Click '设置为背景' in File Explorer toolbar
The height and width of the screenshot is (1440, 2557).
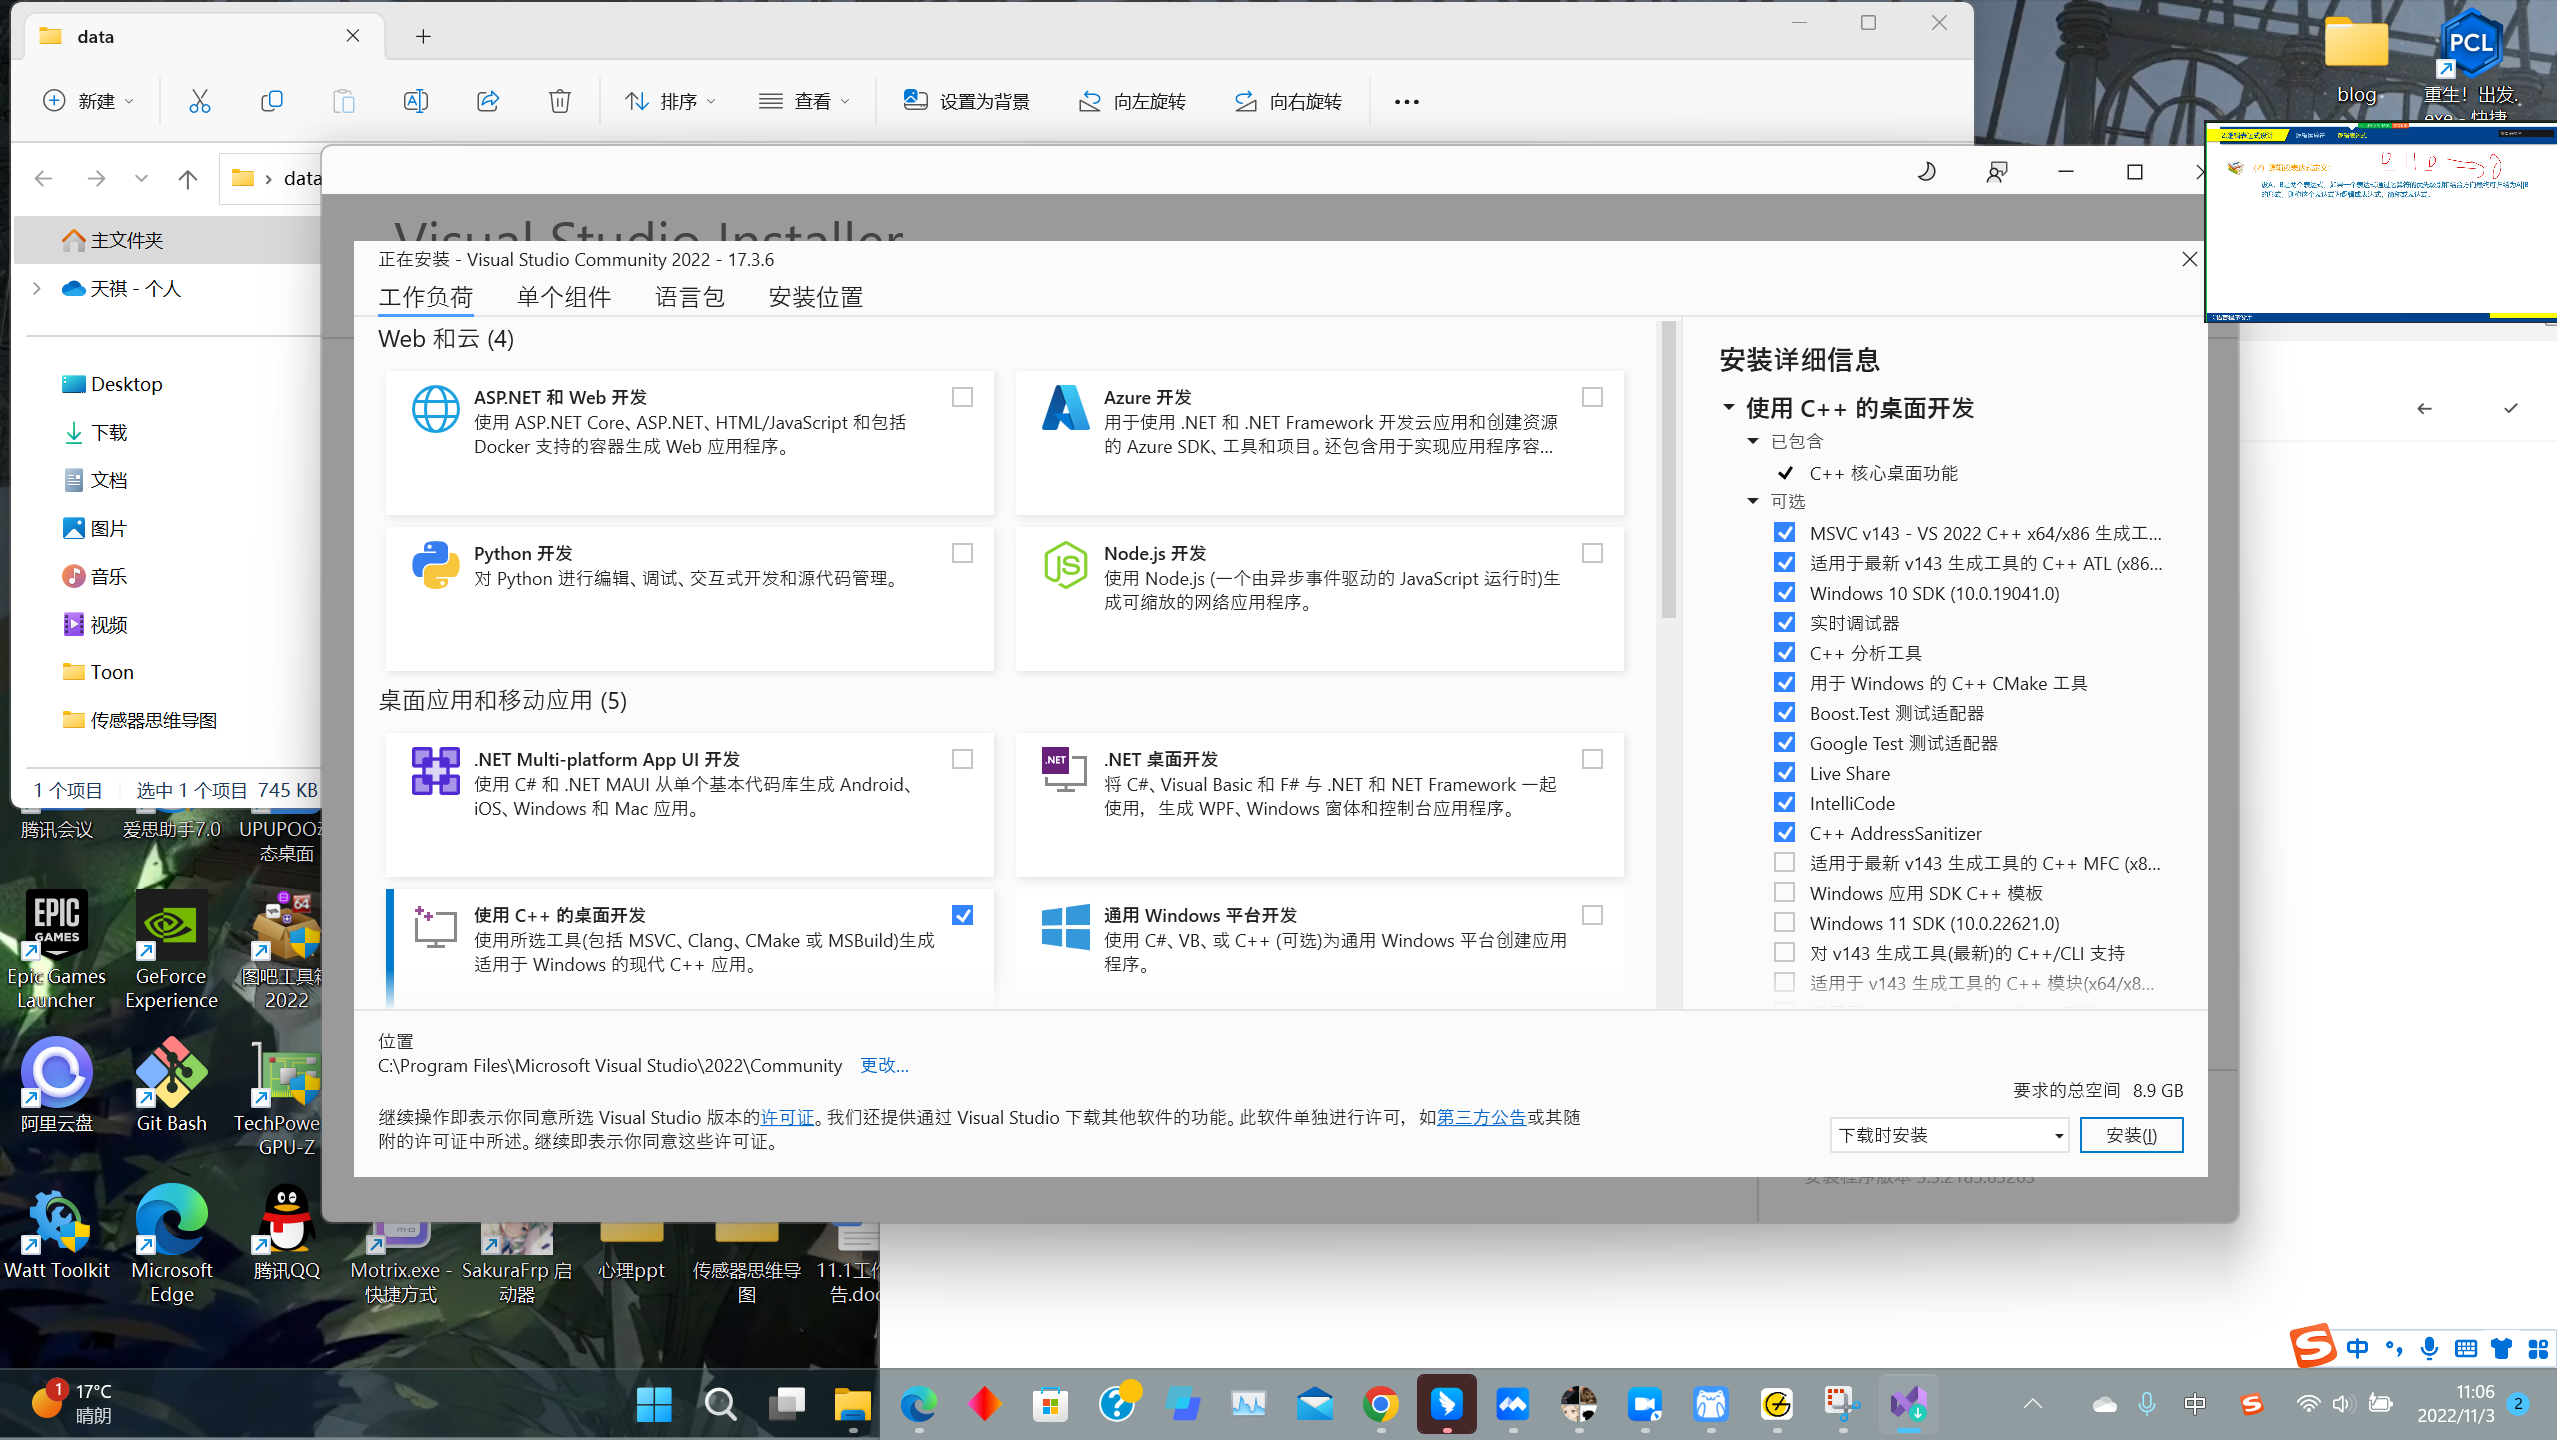pyautogui.click(x=967, y=101)
